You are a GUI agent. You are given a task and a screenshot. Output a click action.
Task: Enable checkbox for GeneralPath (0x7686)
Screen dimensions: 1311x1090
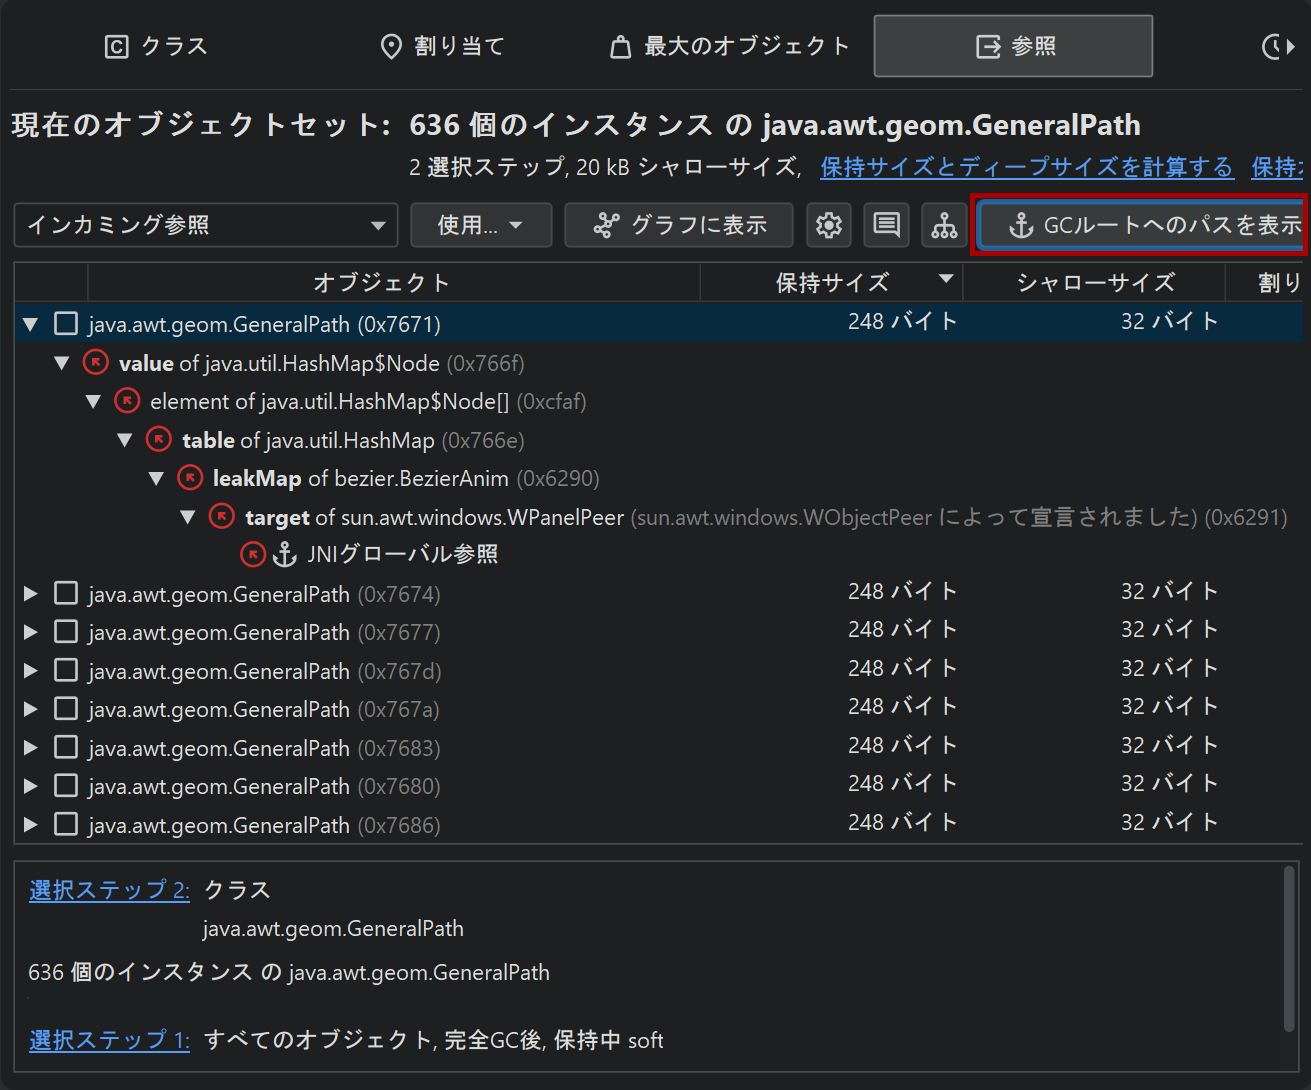click(x=66, y=825)
